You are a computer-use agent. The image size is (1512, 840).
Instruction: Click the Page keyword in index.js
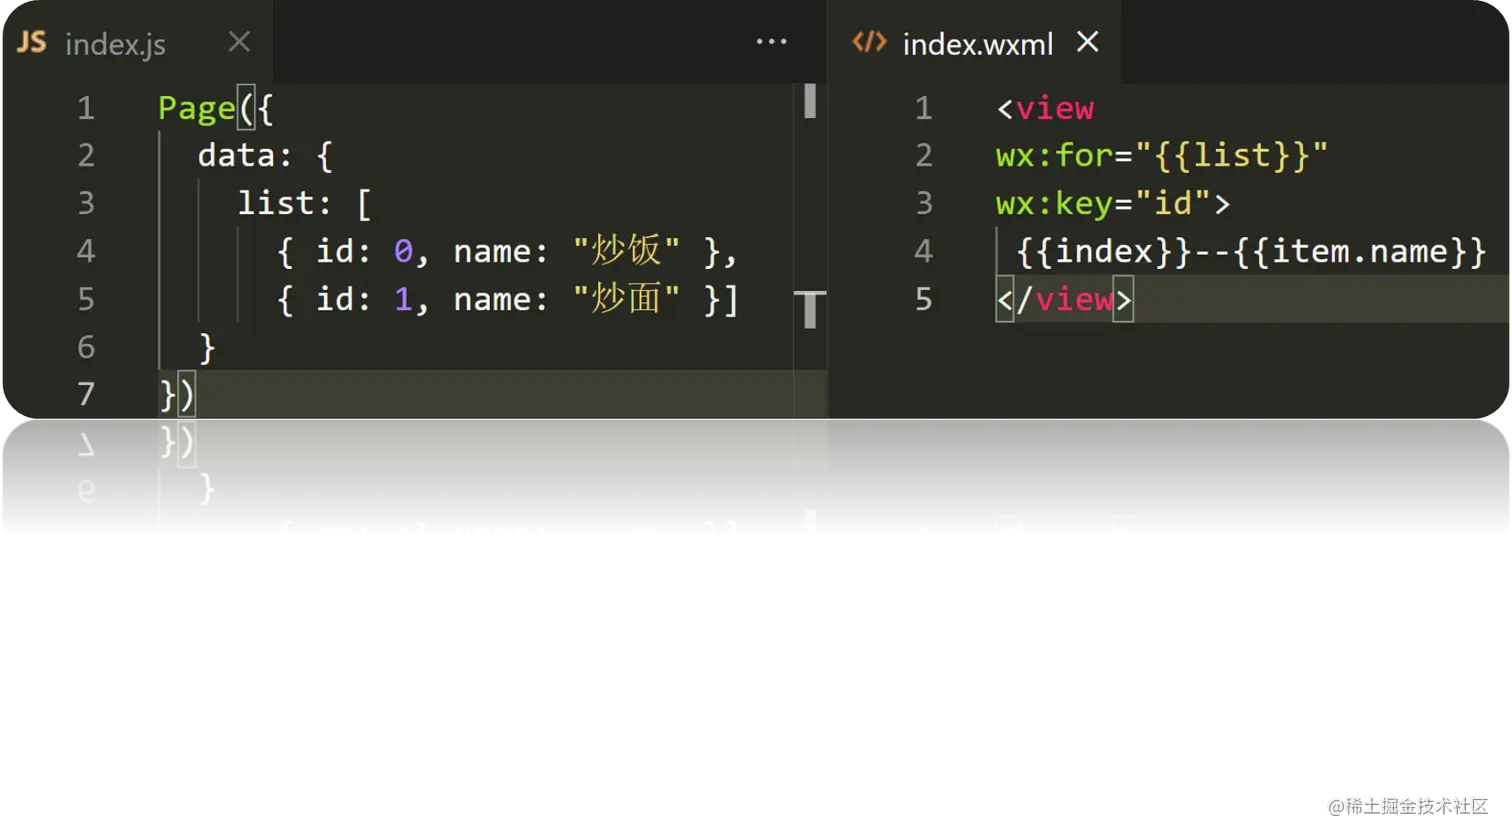point(196,108)
